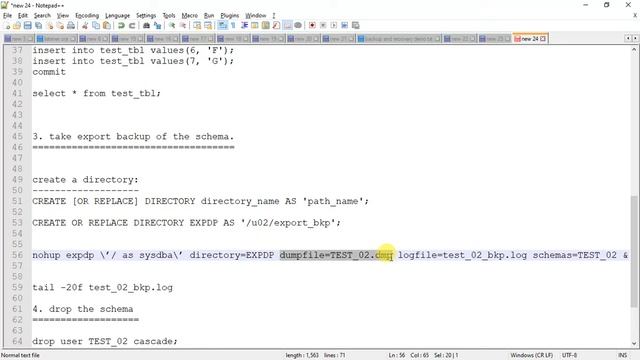Screen dimensions: 640x360
Task: Close the 'new 24' tab with its X
Action: 543,38
